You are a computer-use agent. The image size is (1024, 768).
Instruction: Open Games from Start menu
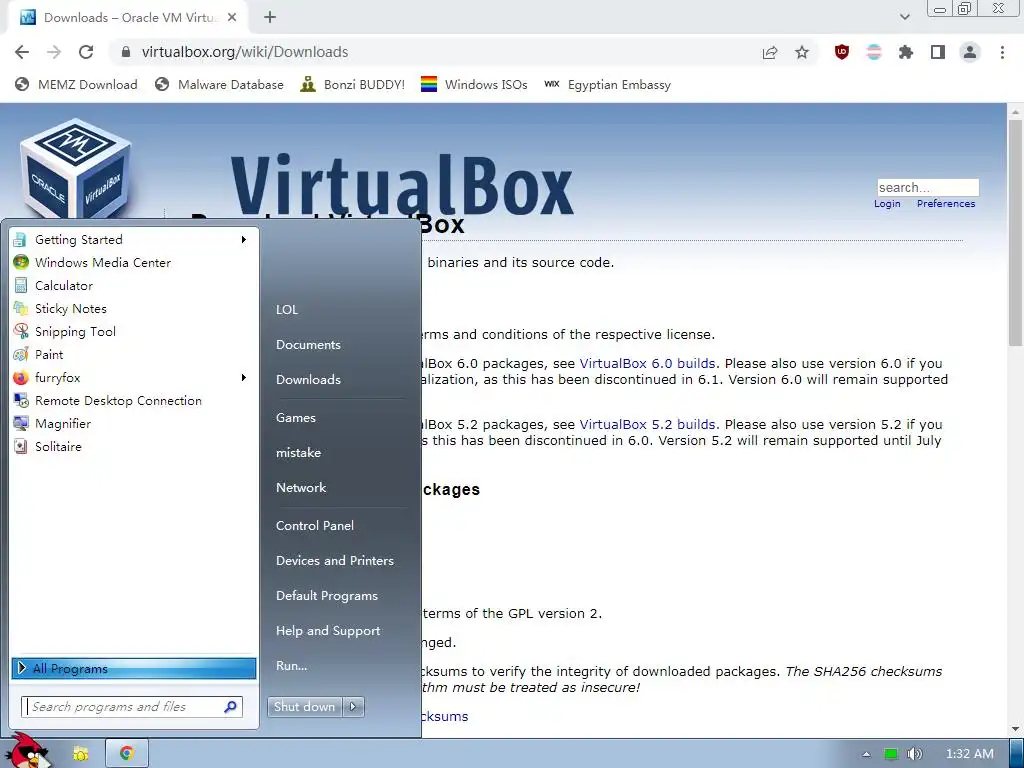coord(296,418)
